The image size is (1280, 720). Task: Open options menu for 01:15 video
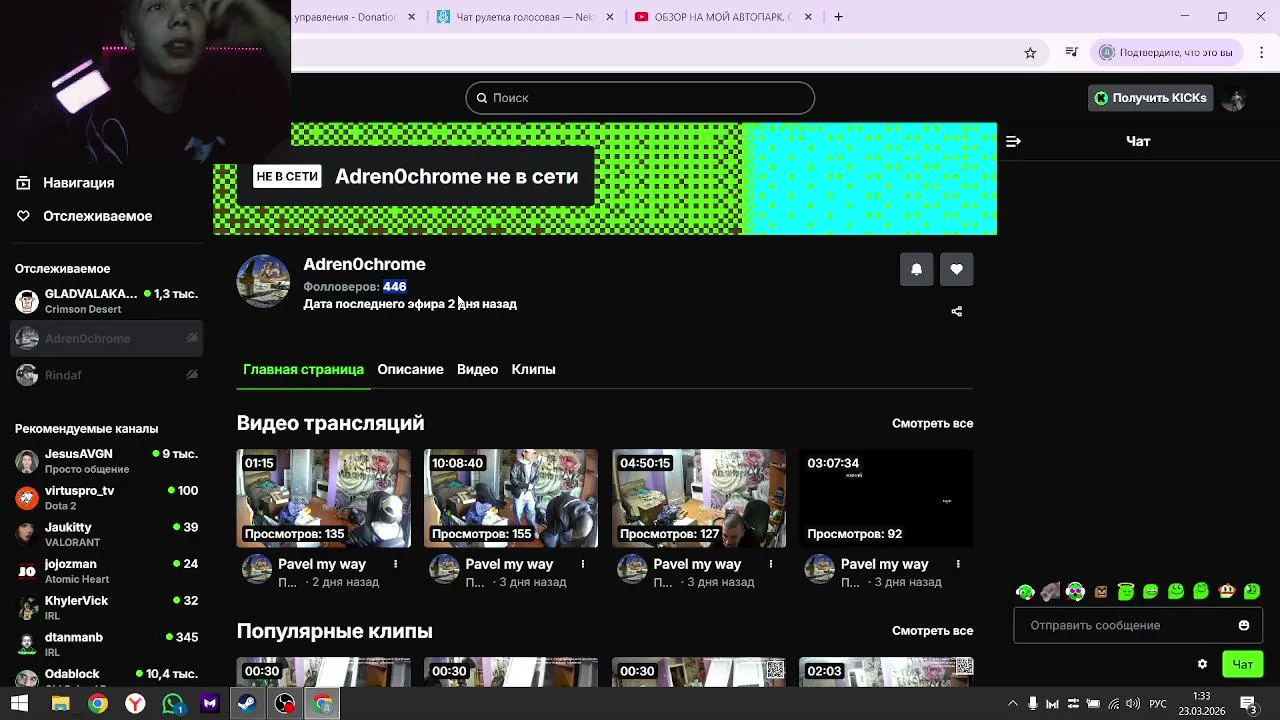(x=395, y=564)
